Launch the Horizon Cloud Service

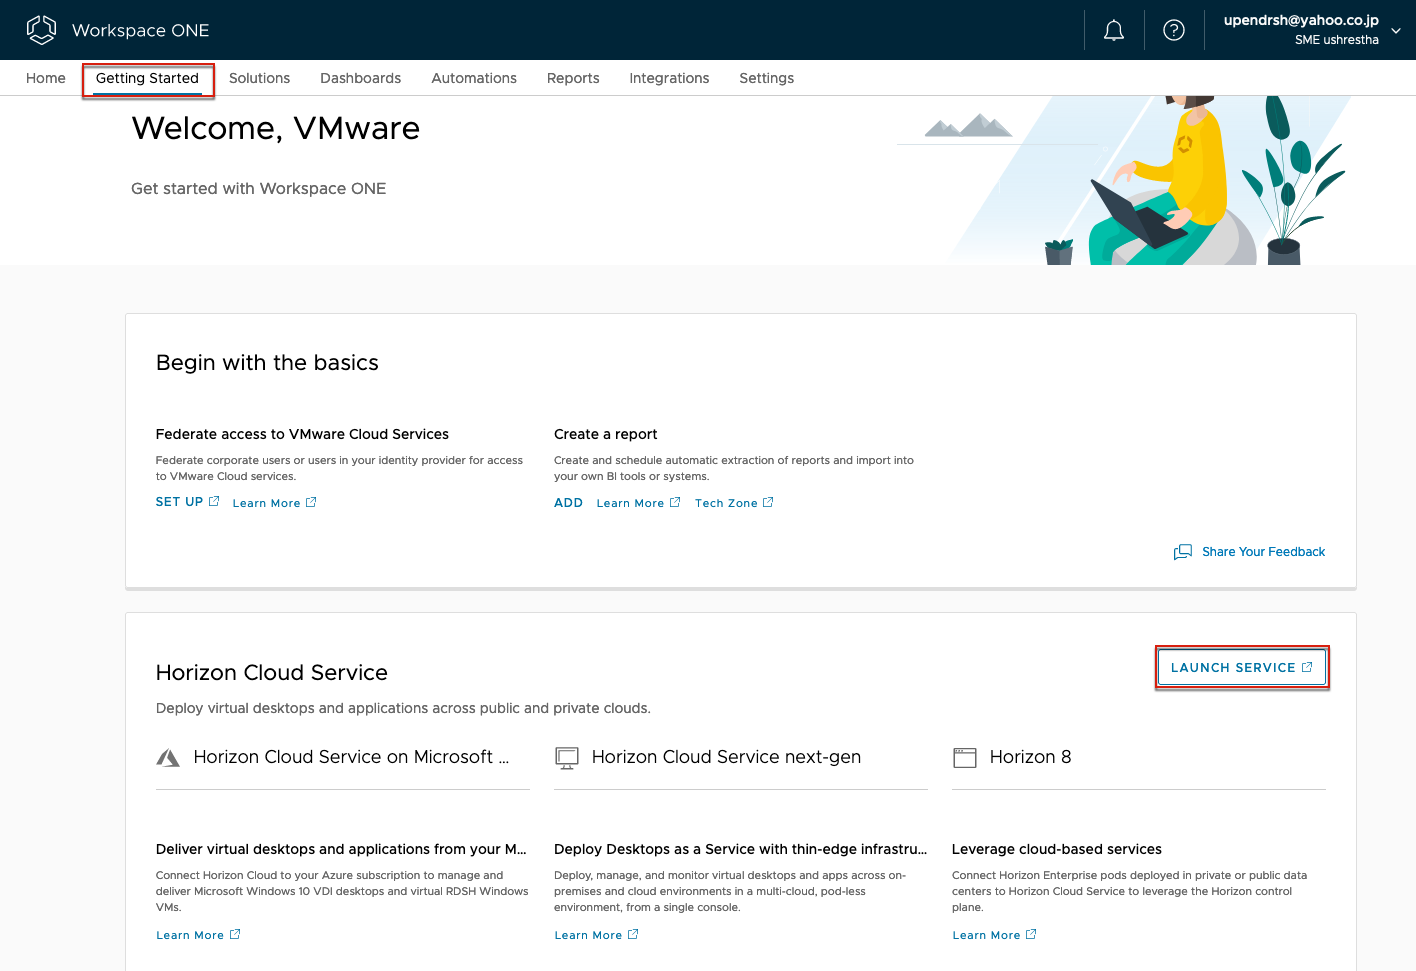[x=1241, y=668]
